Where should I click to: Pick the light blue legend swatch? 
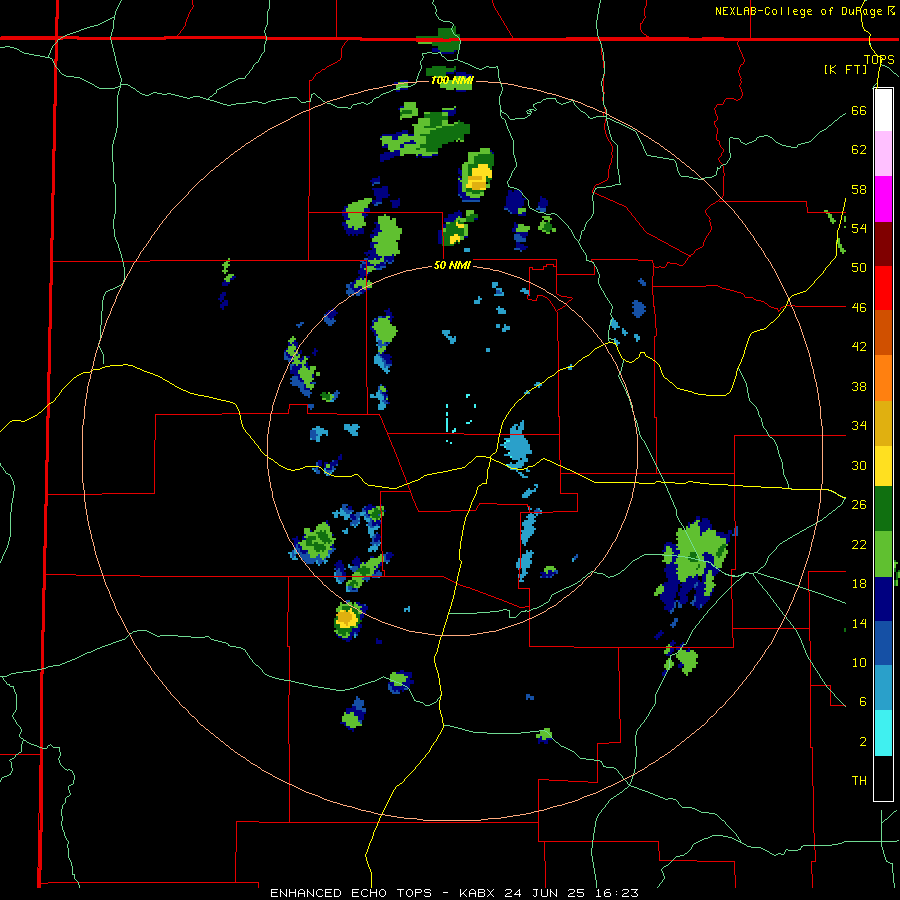pos(883,688)
